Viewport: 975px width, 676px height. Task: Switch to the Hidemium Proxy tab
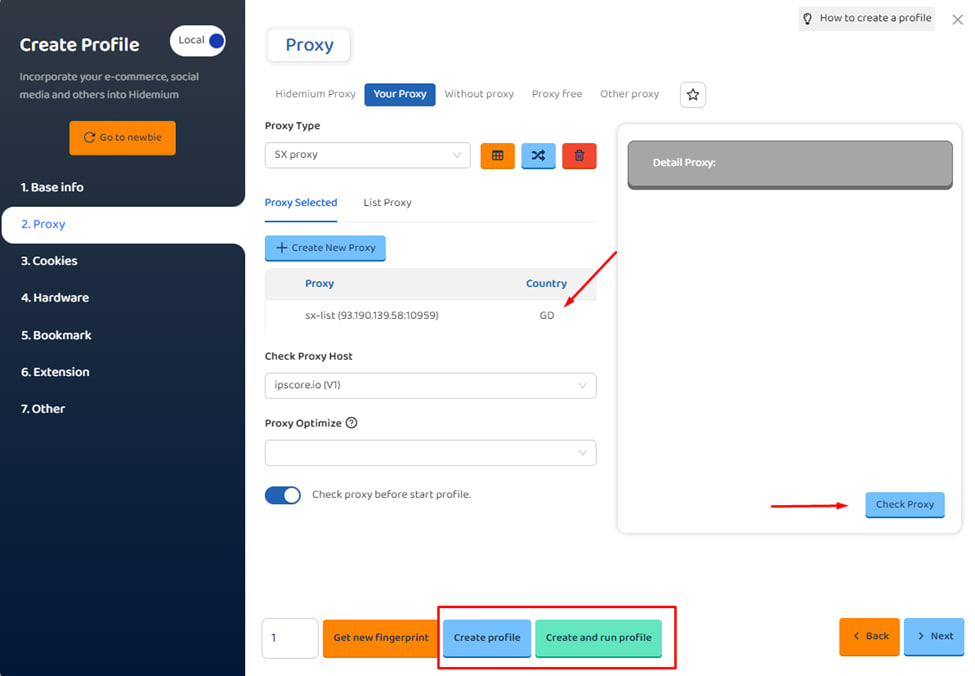(315, 94)
